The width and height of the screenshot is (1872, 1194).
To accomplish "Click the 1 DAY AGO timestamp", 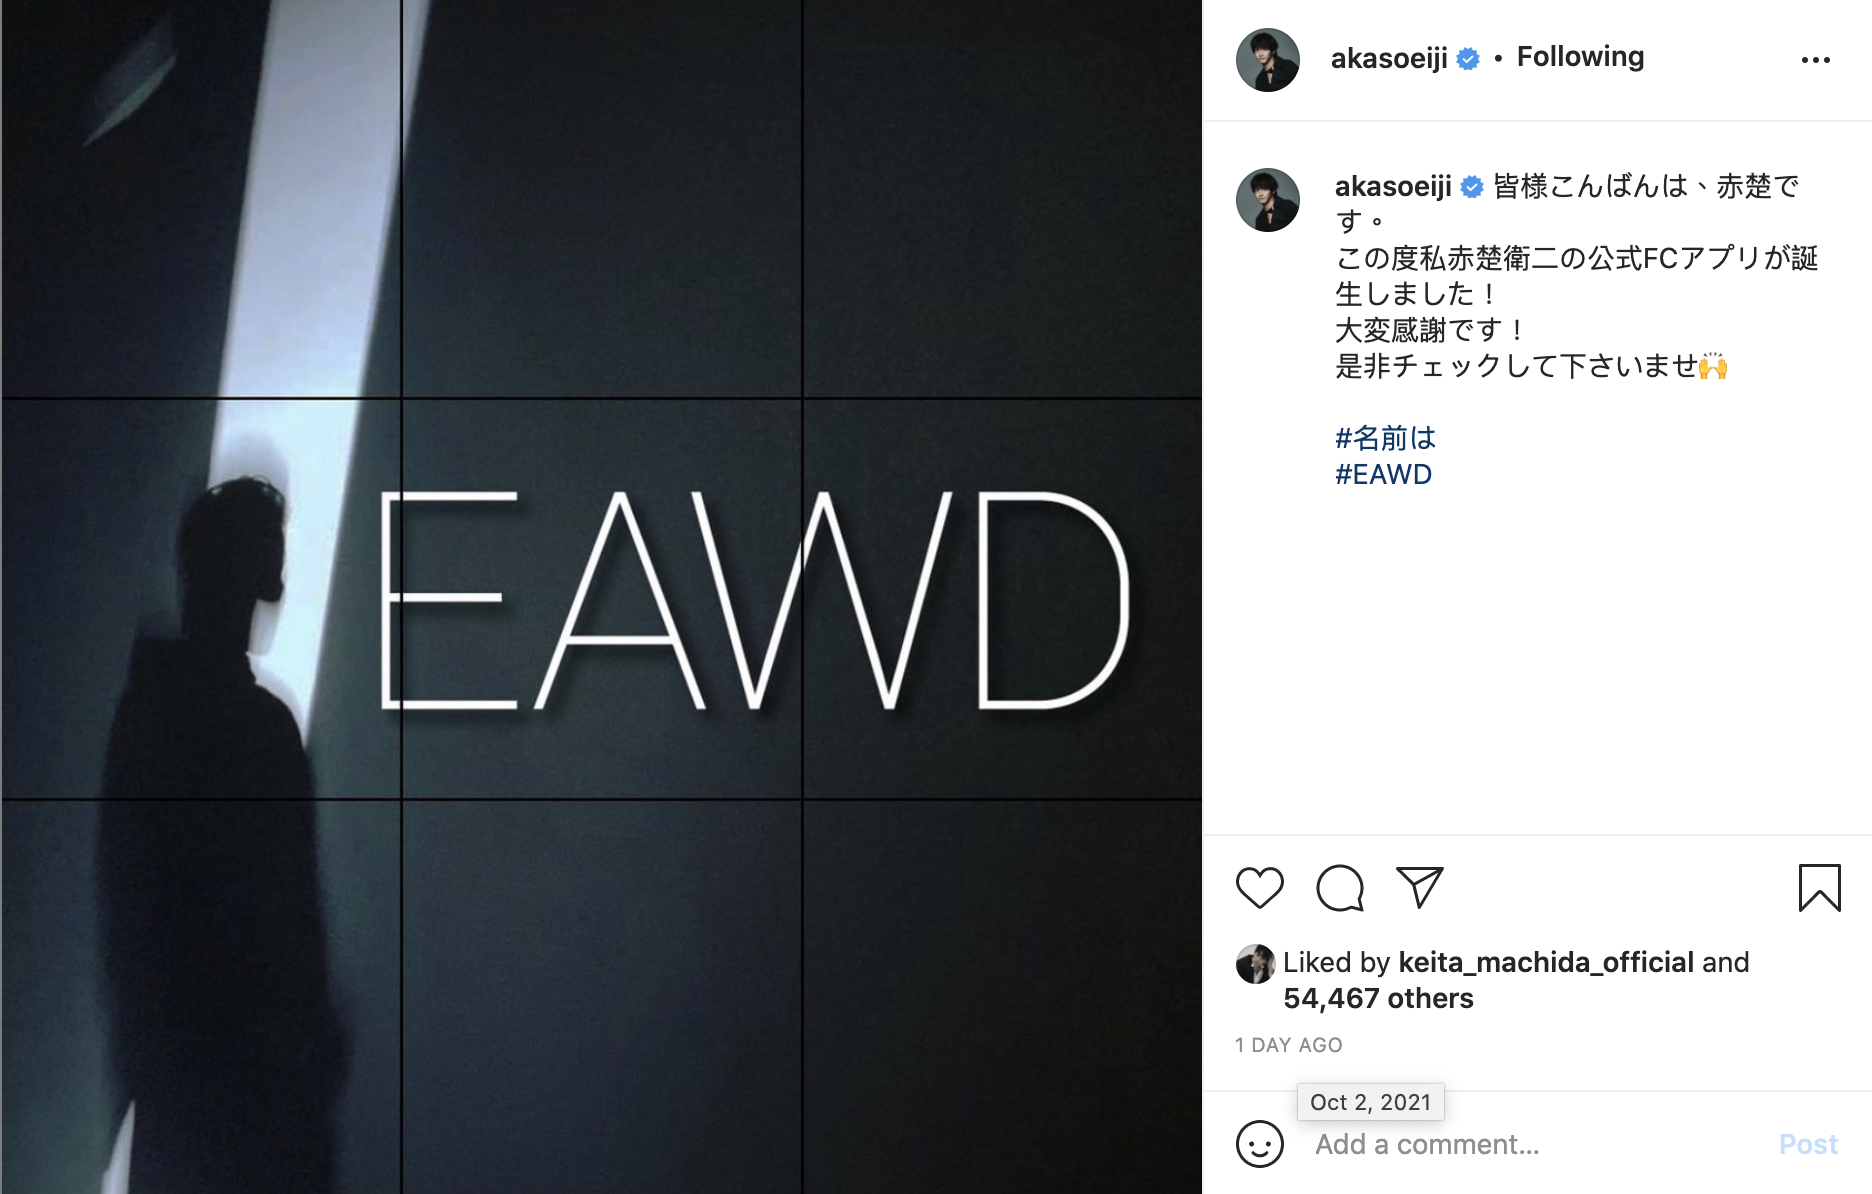I will (1288, 1045).
